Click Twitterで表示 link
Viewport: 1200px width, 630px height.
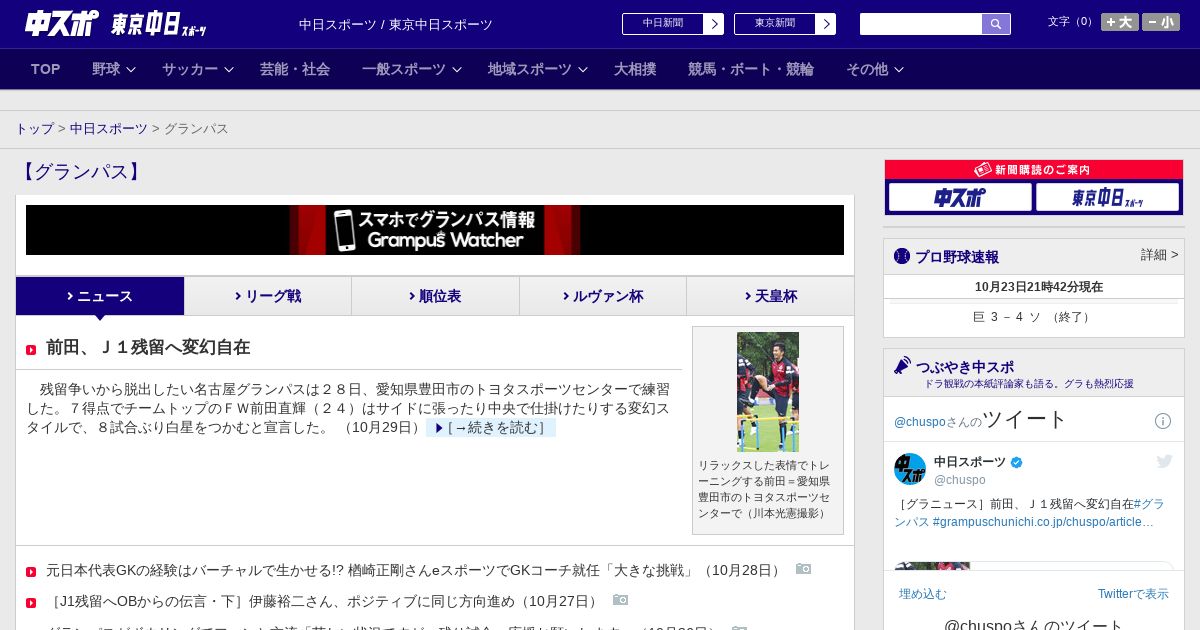[1133, 594]
